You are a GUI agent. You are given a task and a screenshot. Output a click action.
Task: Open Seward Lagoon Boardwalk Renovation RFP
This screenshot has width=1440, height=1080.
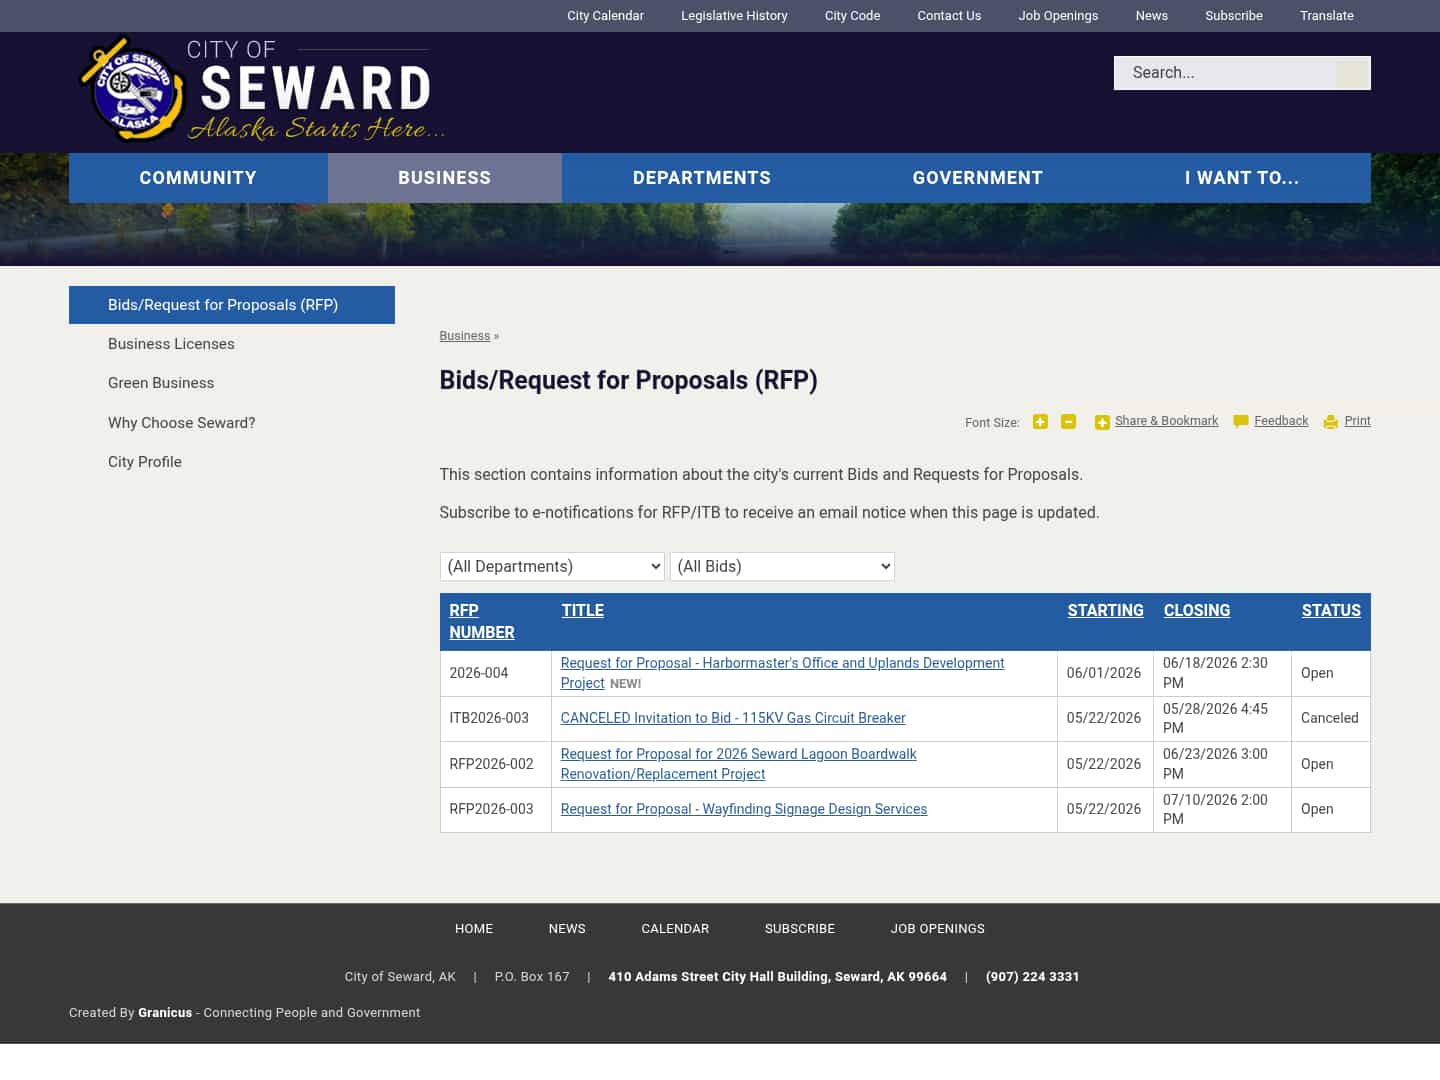[738, 764]
